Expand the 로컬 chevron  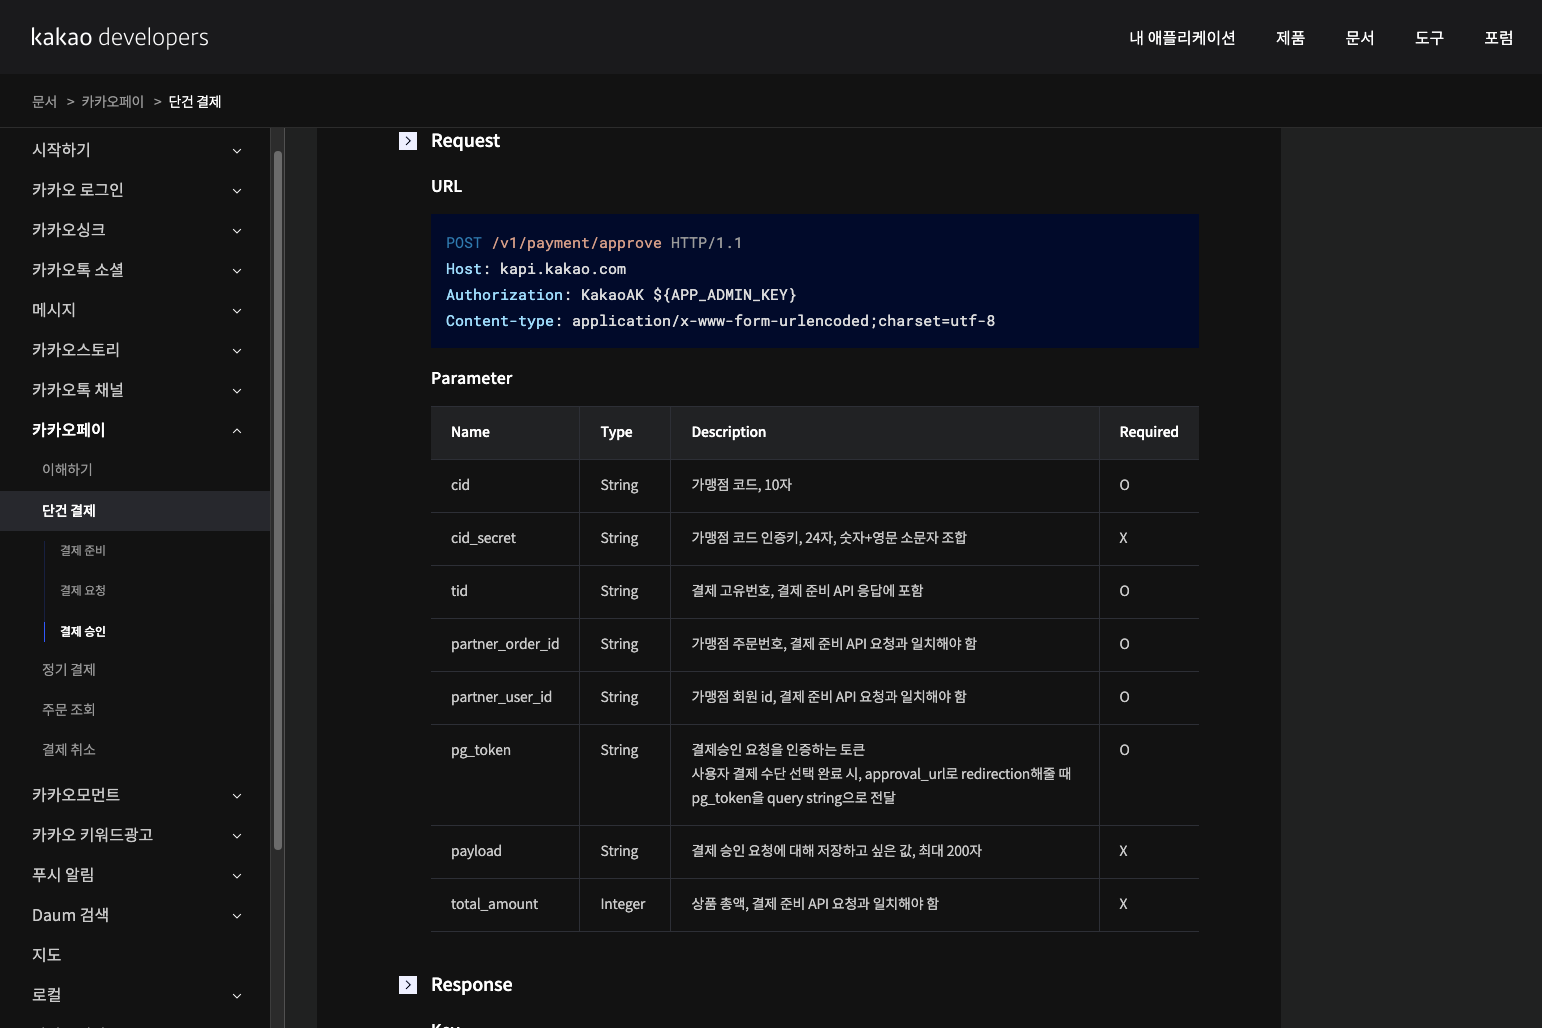237,996
